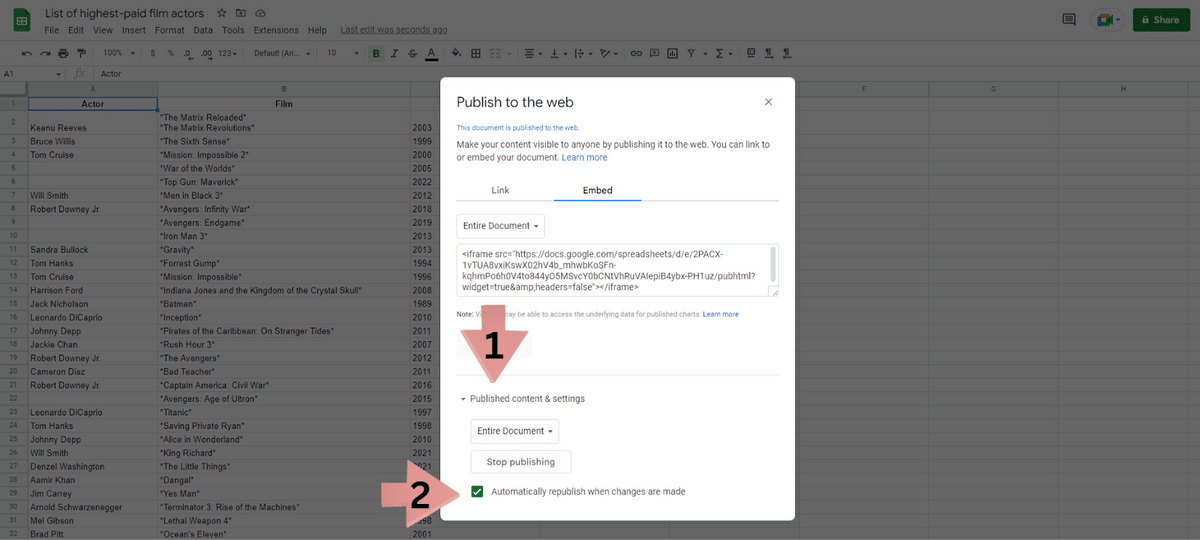This screenshot has width=1200, height=540.
Task: Star the spreadsheet with the star icon
Action: tap(222, 14)
